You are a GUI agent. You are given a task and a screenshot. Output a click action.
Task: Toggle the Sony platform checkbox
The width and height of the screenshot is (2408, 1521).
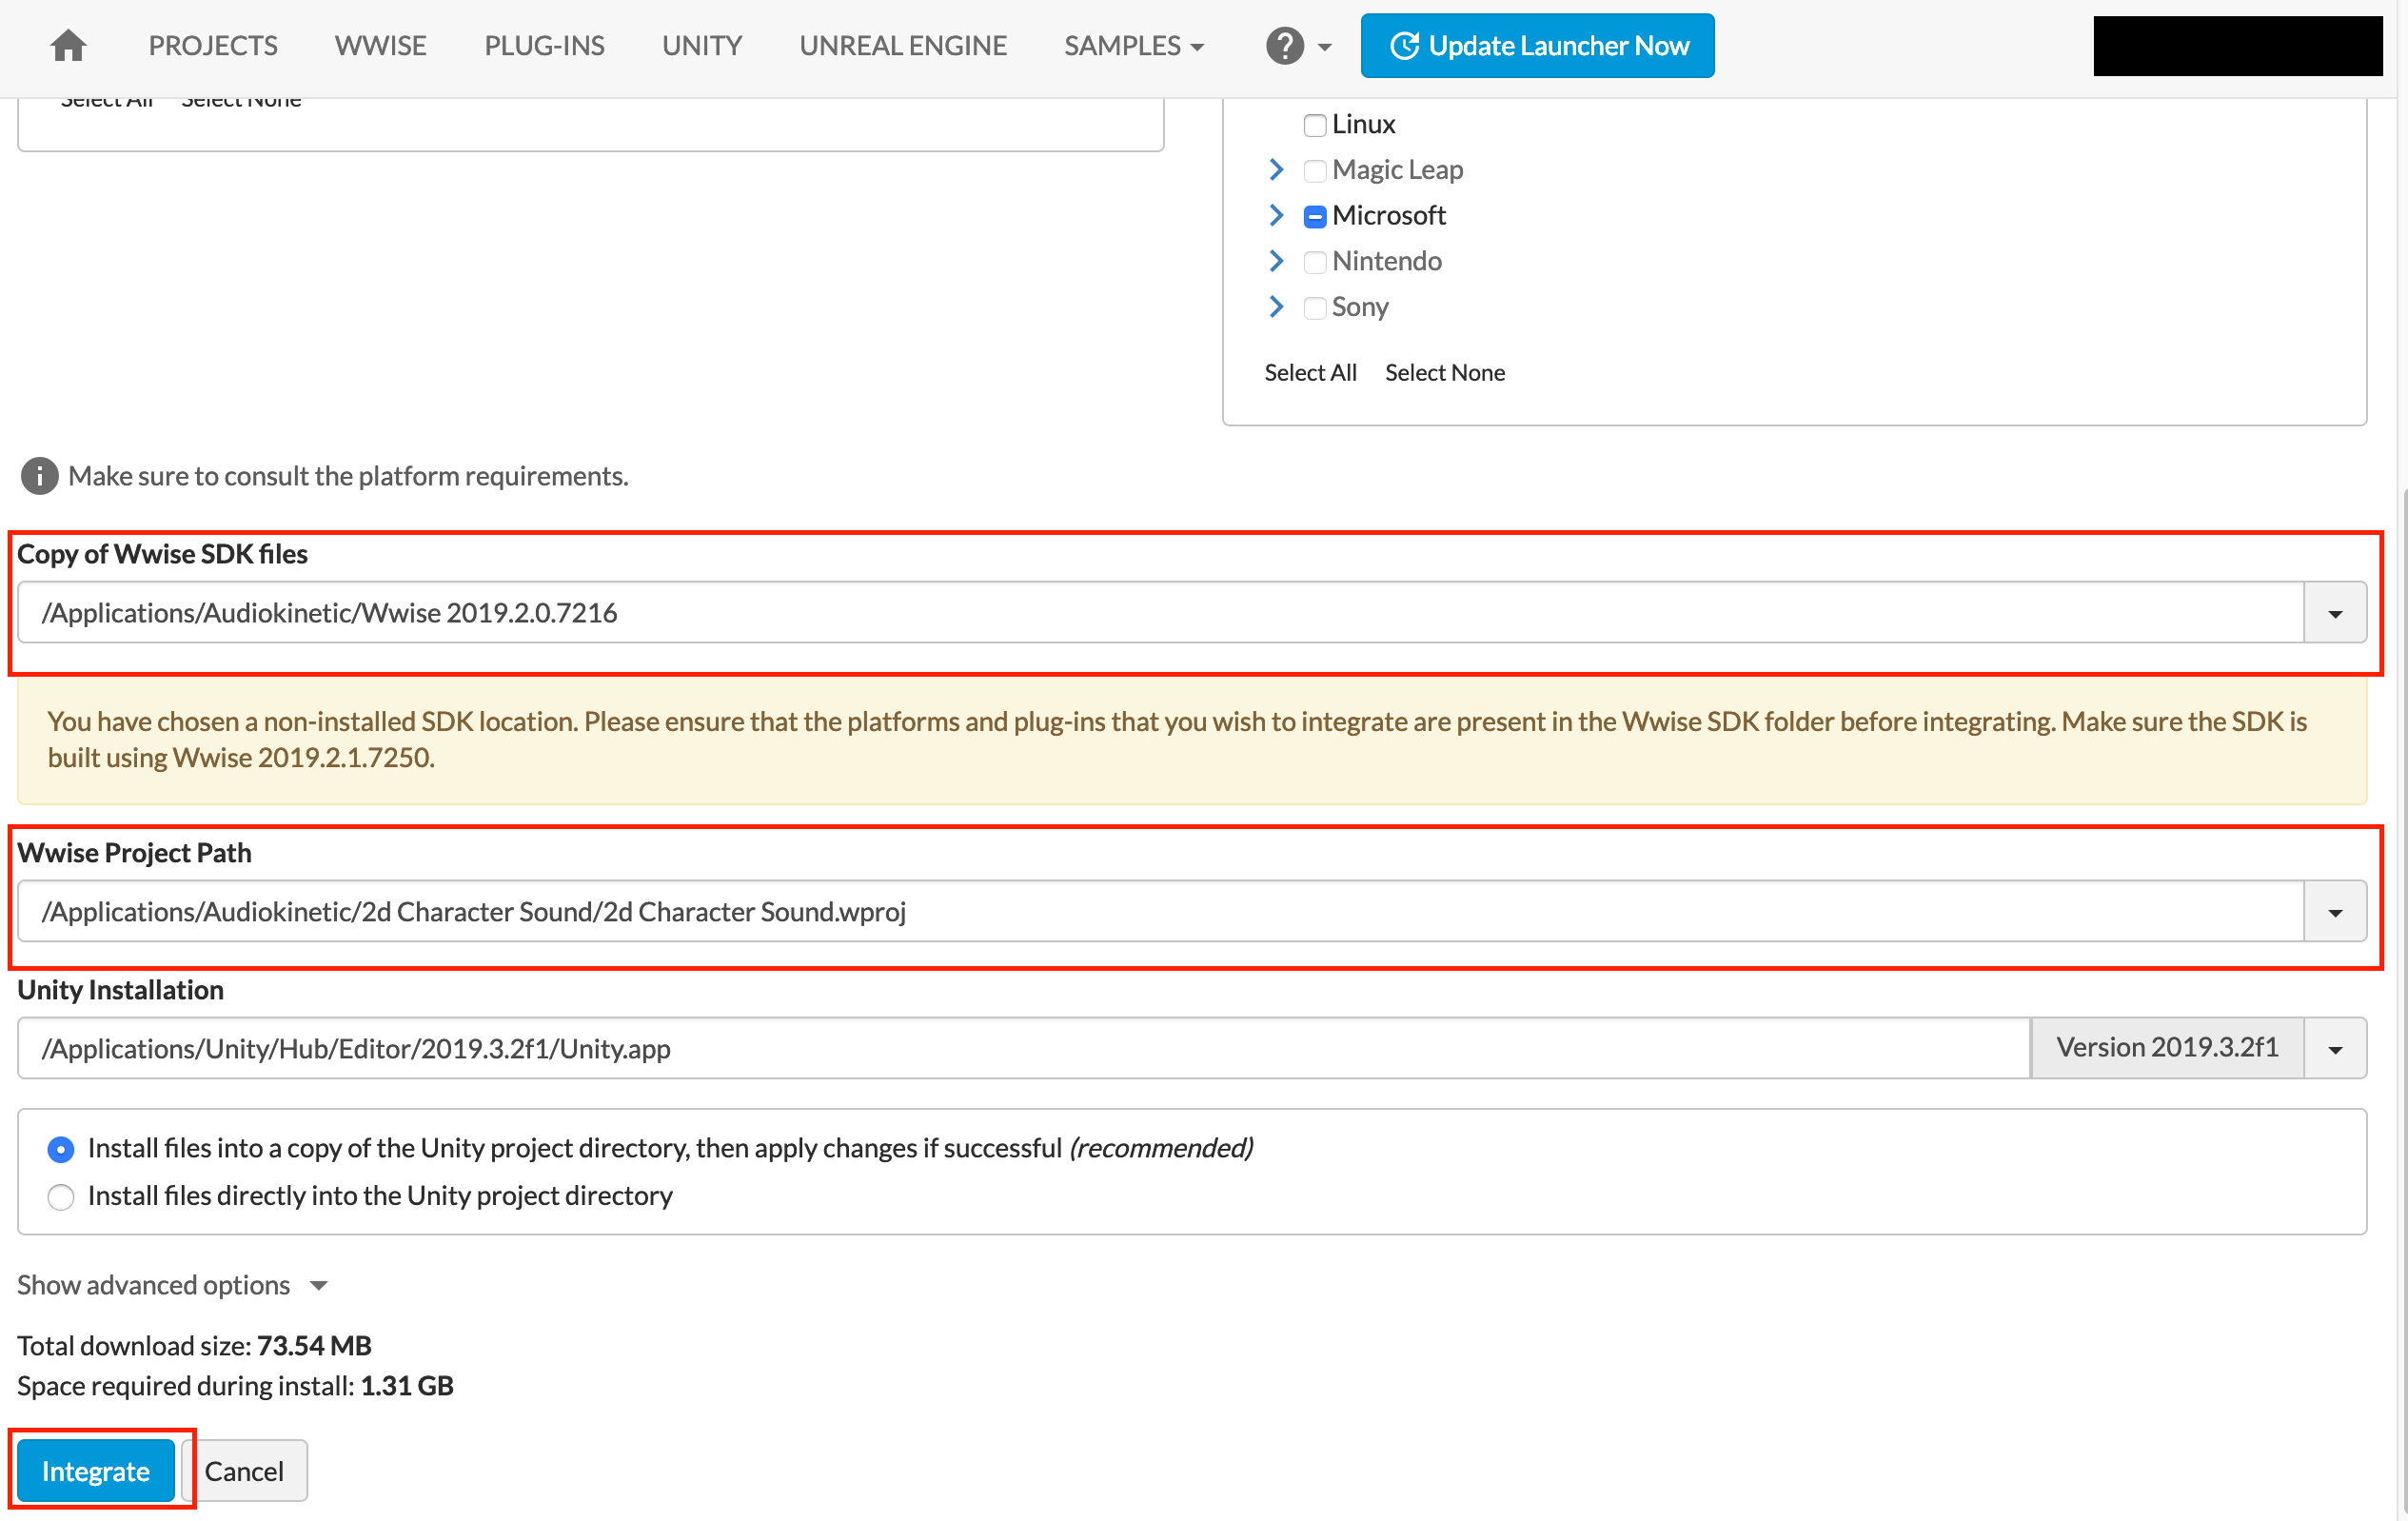click(x=1315, y=308)
